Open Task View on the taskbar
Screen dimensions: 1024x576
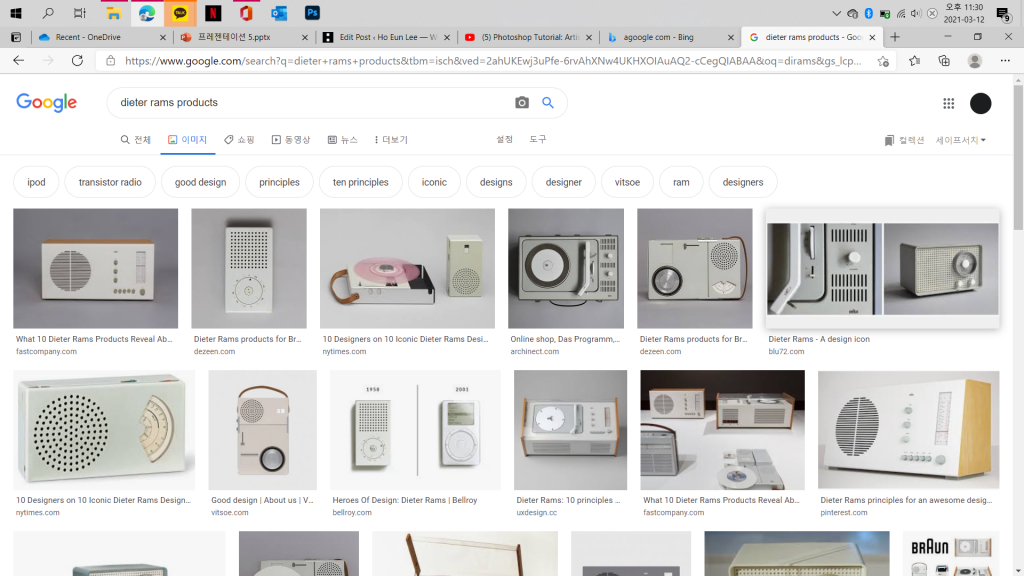pyautogui.click(x=80, y=13)
